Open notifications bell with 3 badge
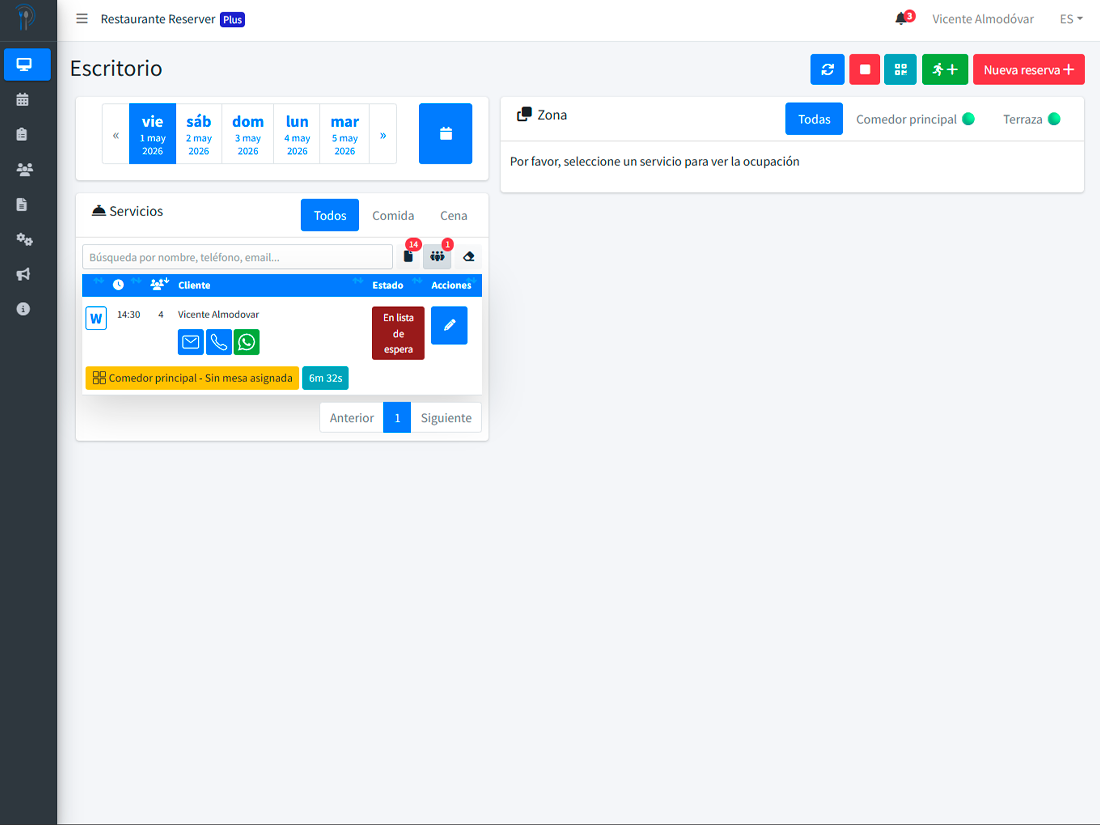This screenshot has width=1100, height=825. [x=903, y=18]
